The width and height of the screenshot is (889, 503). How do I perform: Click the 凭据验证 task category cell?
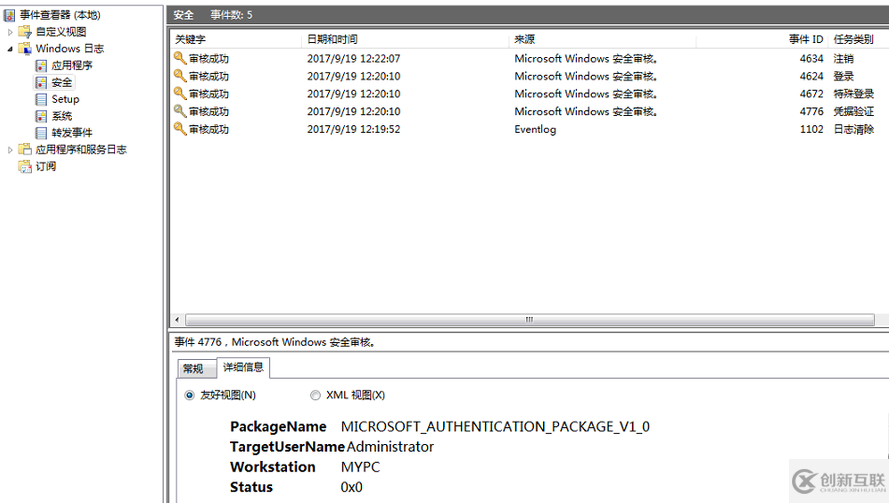(854, 111)
